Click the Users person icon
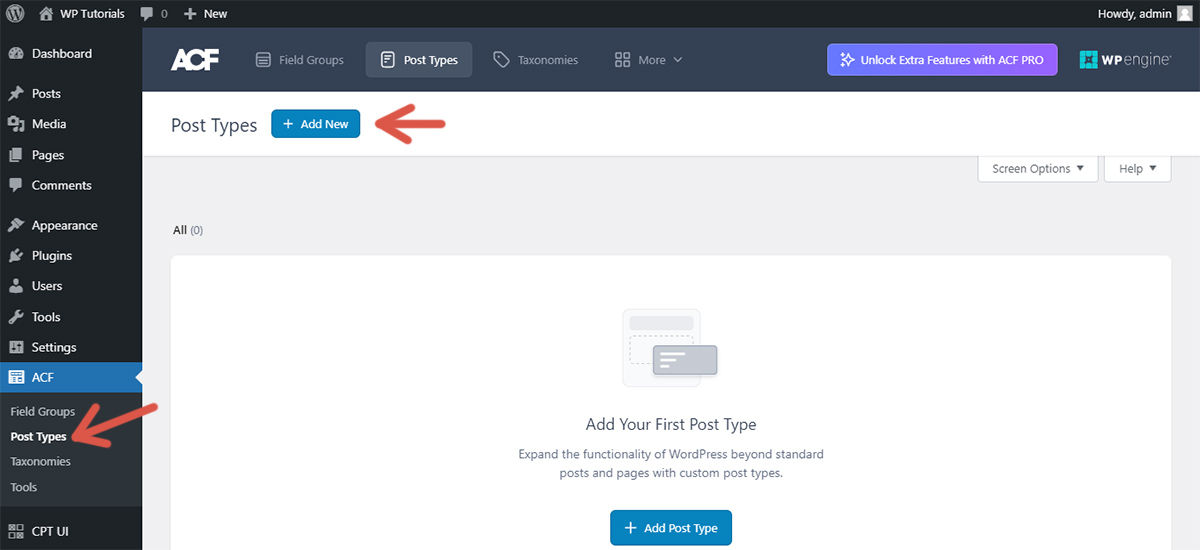The width and height of the screenshot is (1200, 550). click(x=16, y=286)
